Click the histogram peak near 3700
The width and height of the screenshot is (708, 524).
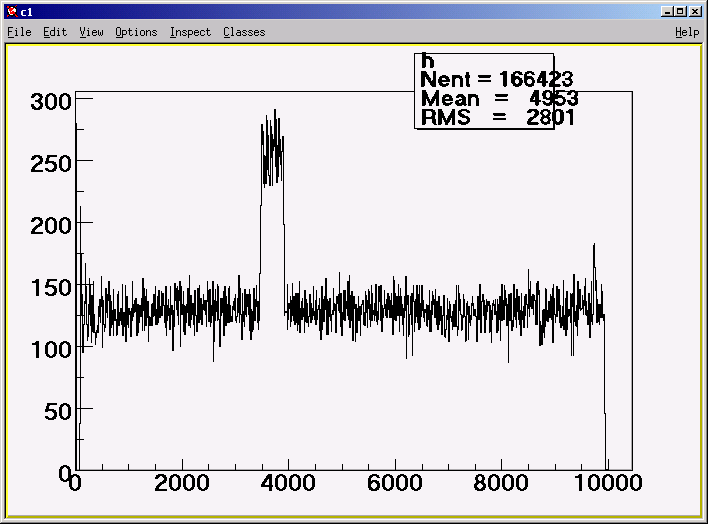[x=273, y=149]
